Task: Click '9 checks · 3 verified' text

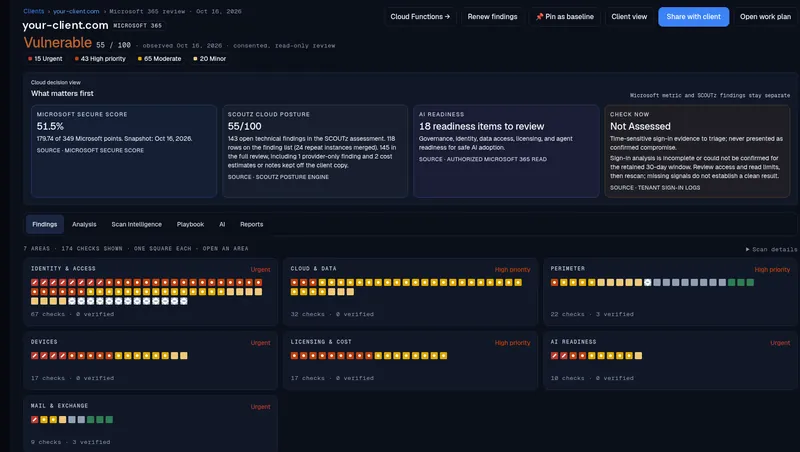Action: pyautogui.click(x=70, y=442)
